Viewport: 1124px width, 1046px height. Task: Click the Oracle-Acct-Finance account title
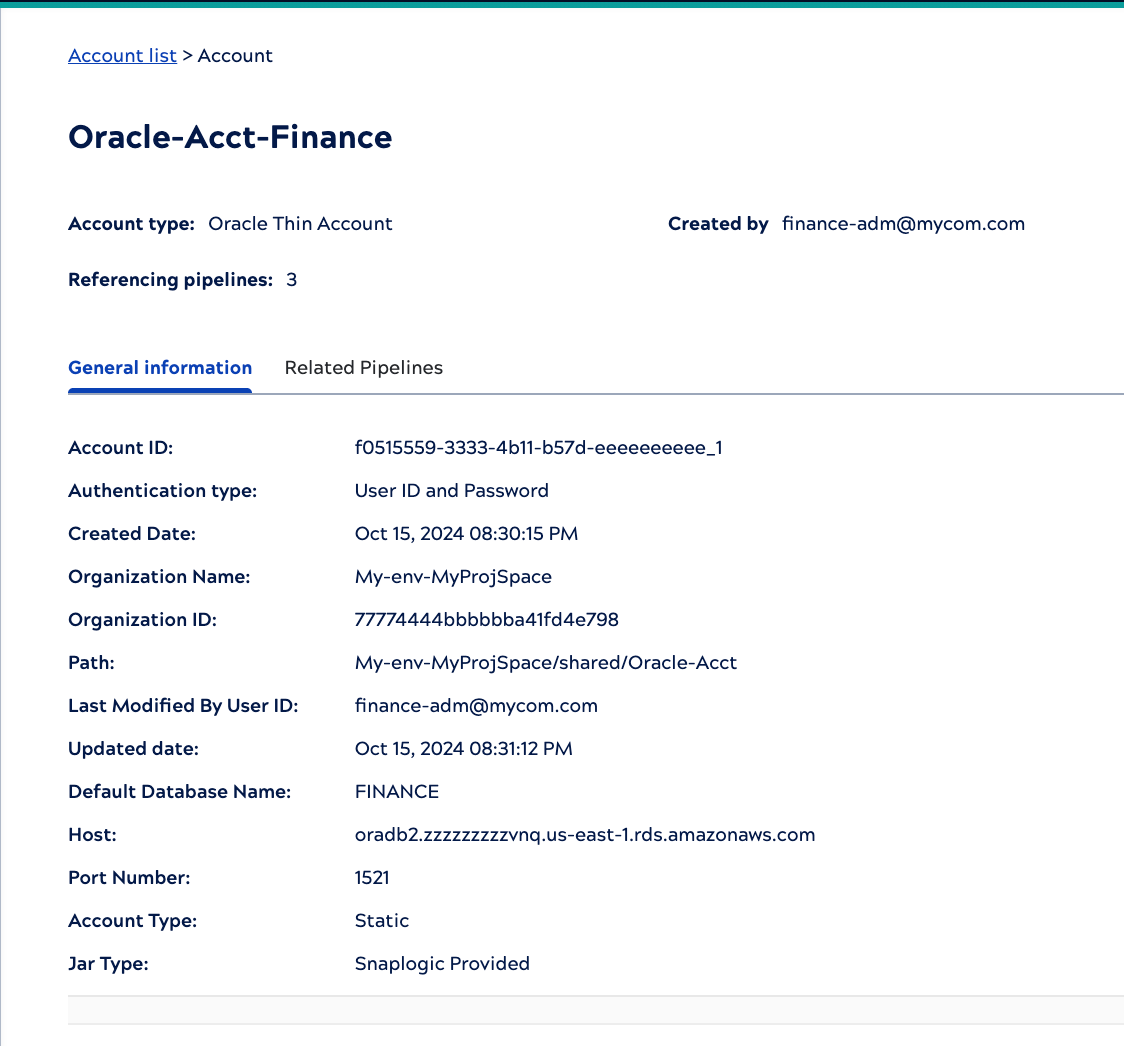click(x=230, y=137)
